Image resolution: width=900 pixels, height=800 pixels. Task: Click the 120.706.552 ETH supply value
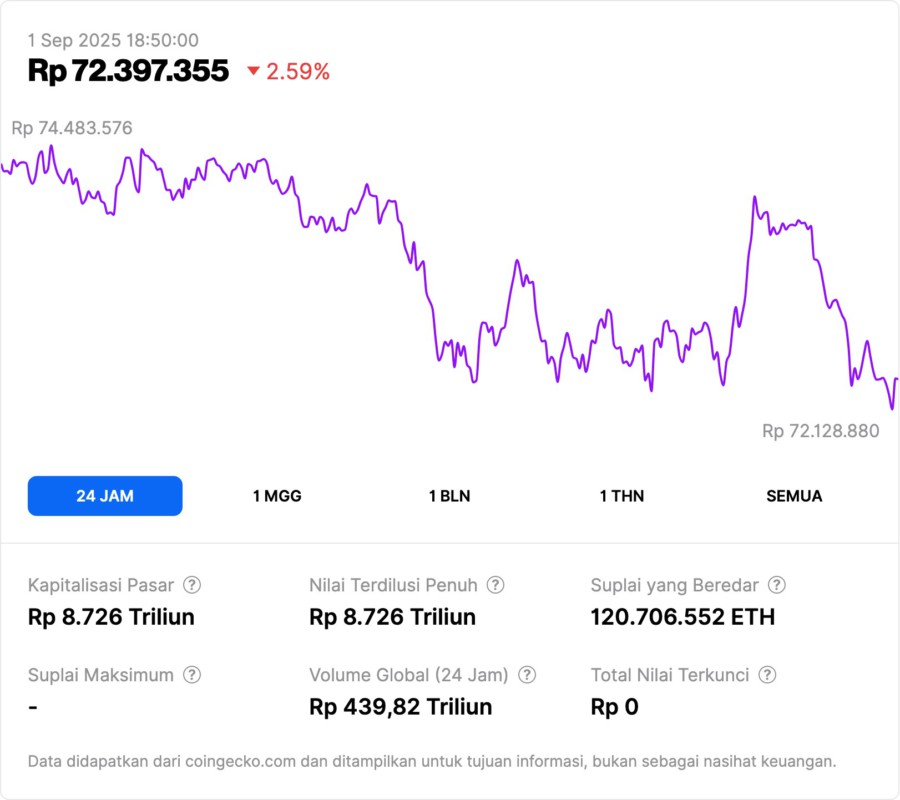pyautogui.click(x=683, y=617)
